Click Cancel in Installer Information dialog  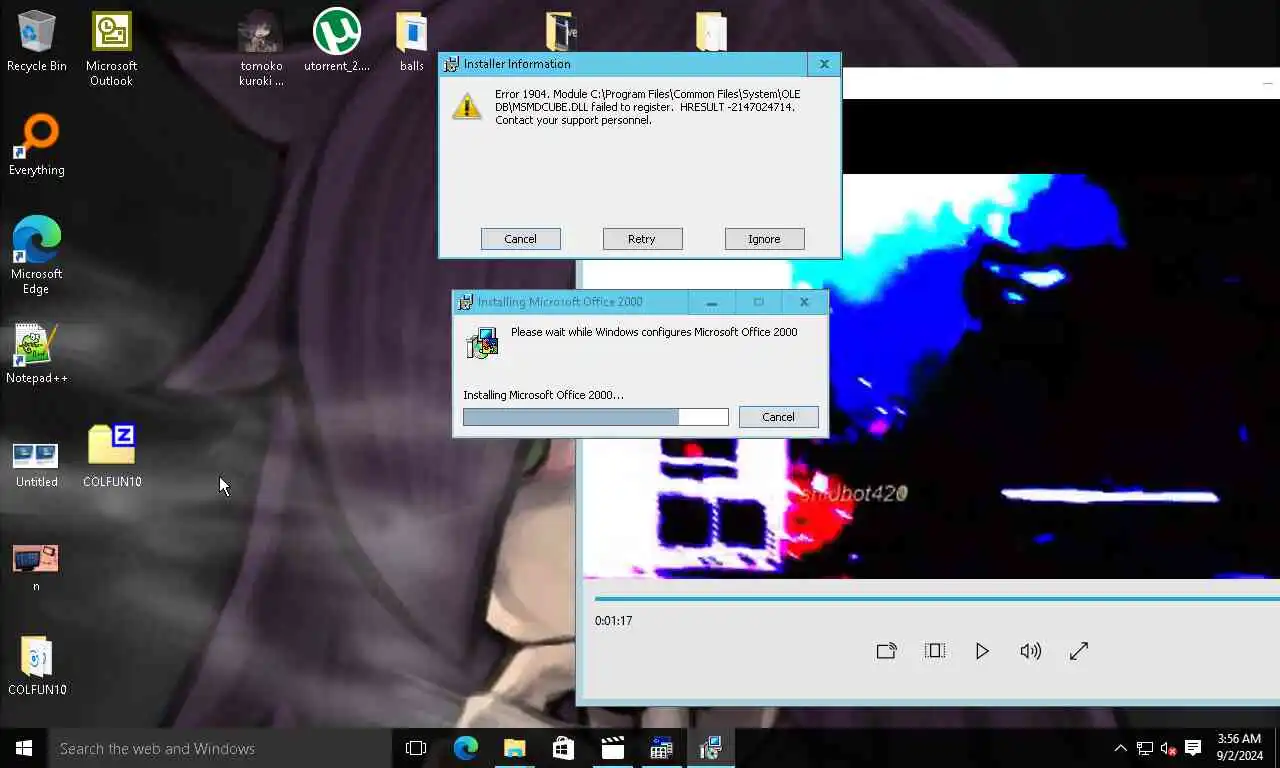pyautogui.click(x=520, y=239)
